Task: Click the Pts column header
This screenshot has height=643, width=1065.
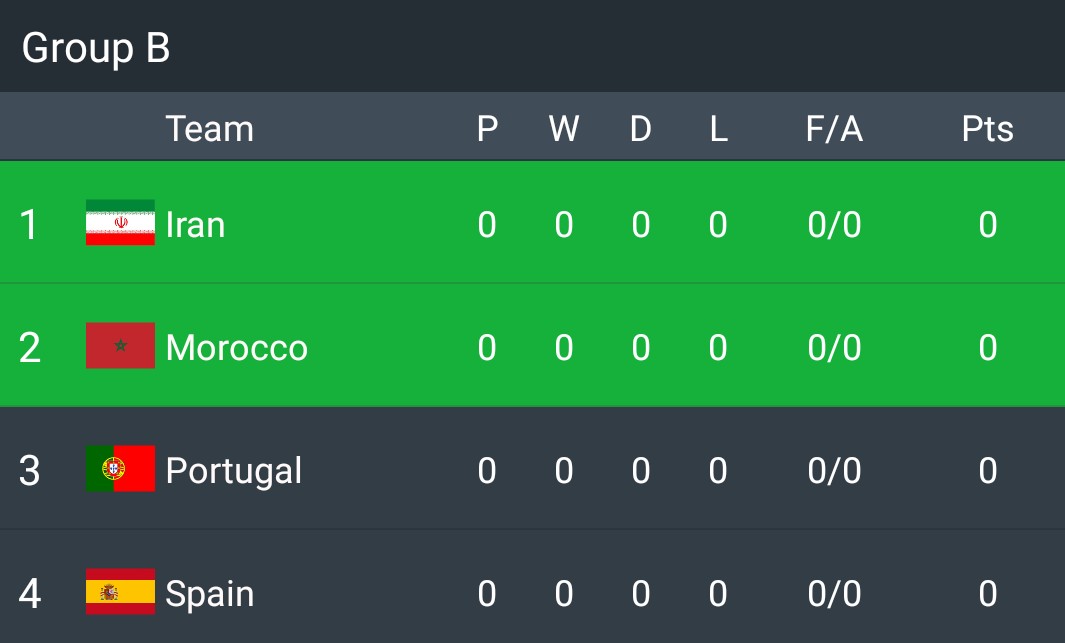Action: [987, 128]
